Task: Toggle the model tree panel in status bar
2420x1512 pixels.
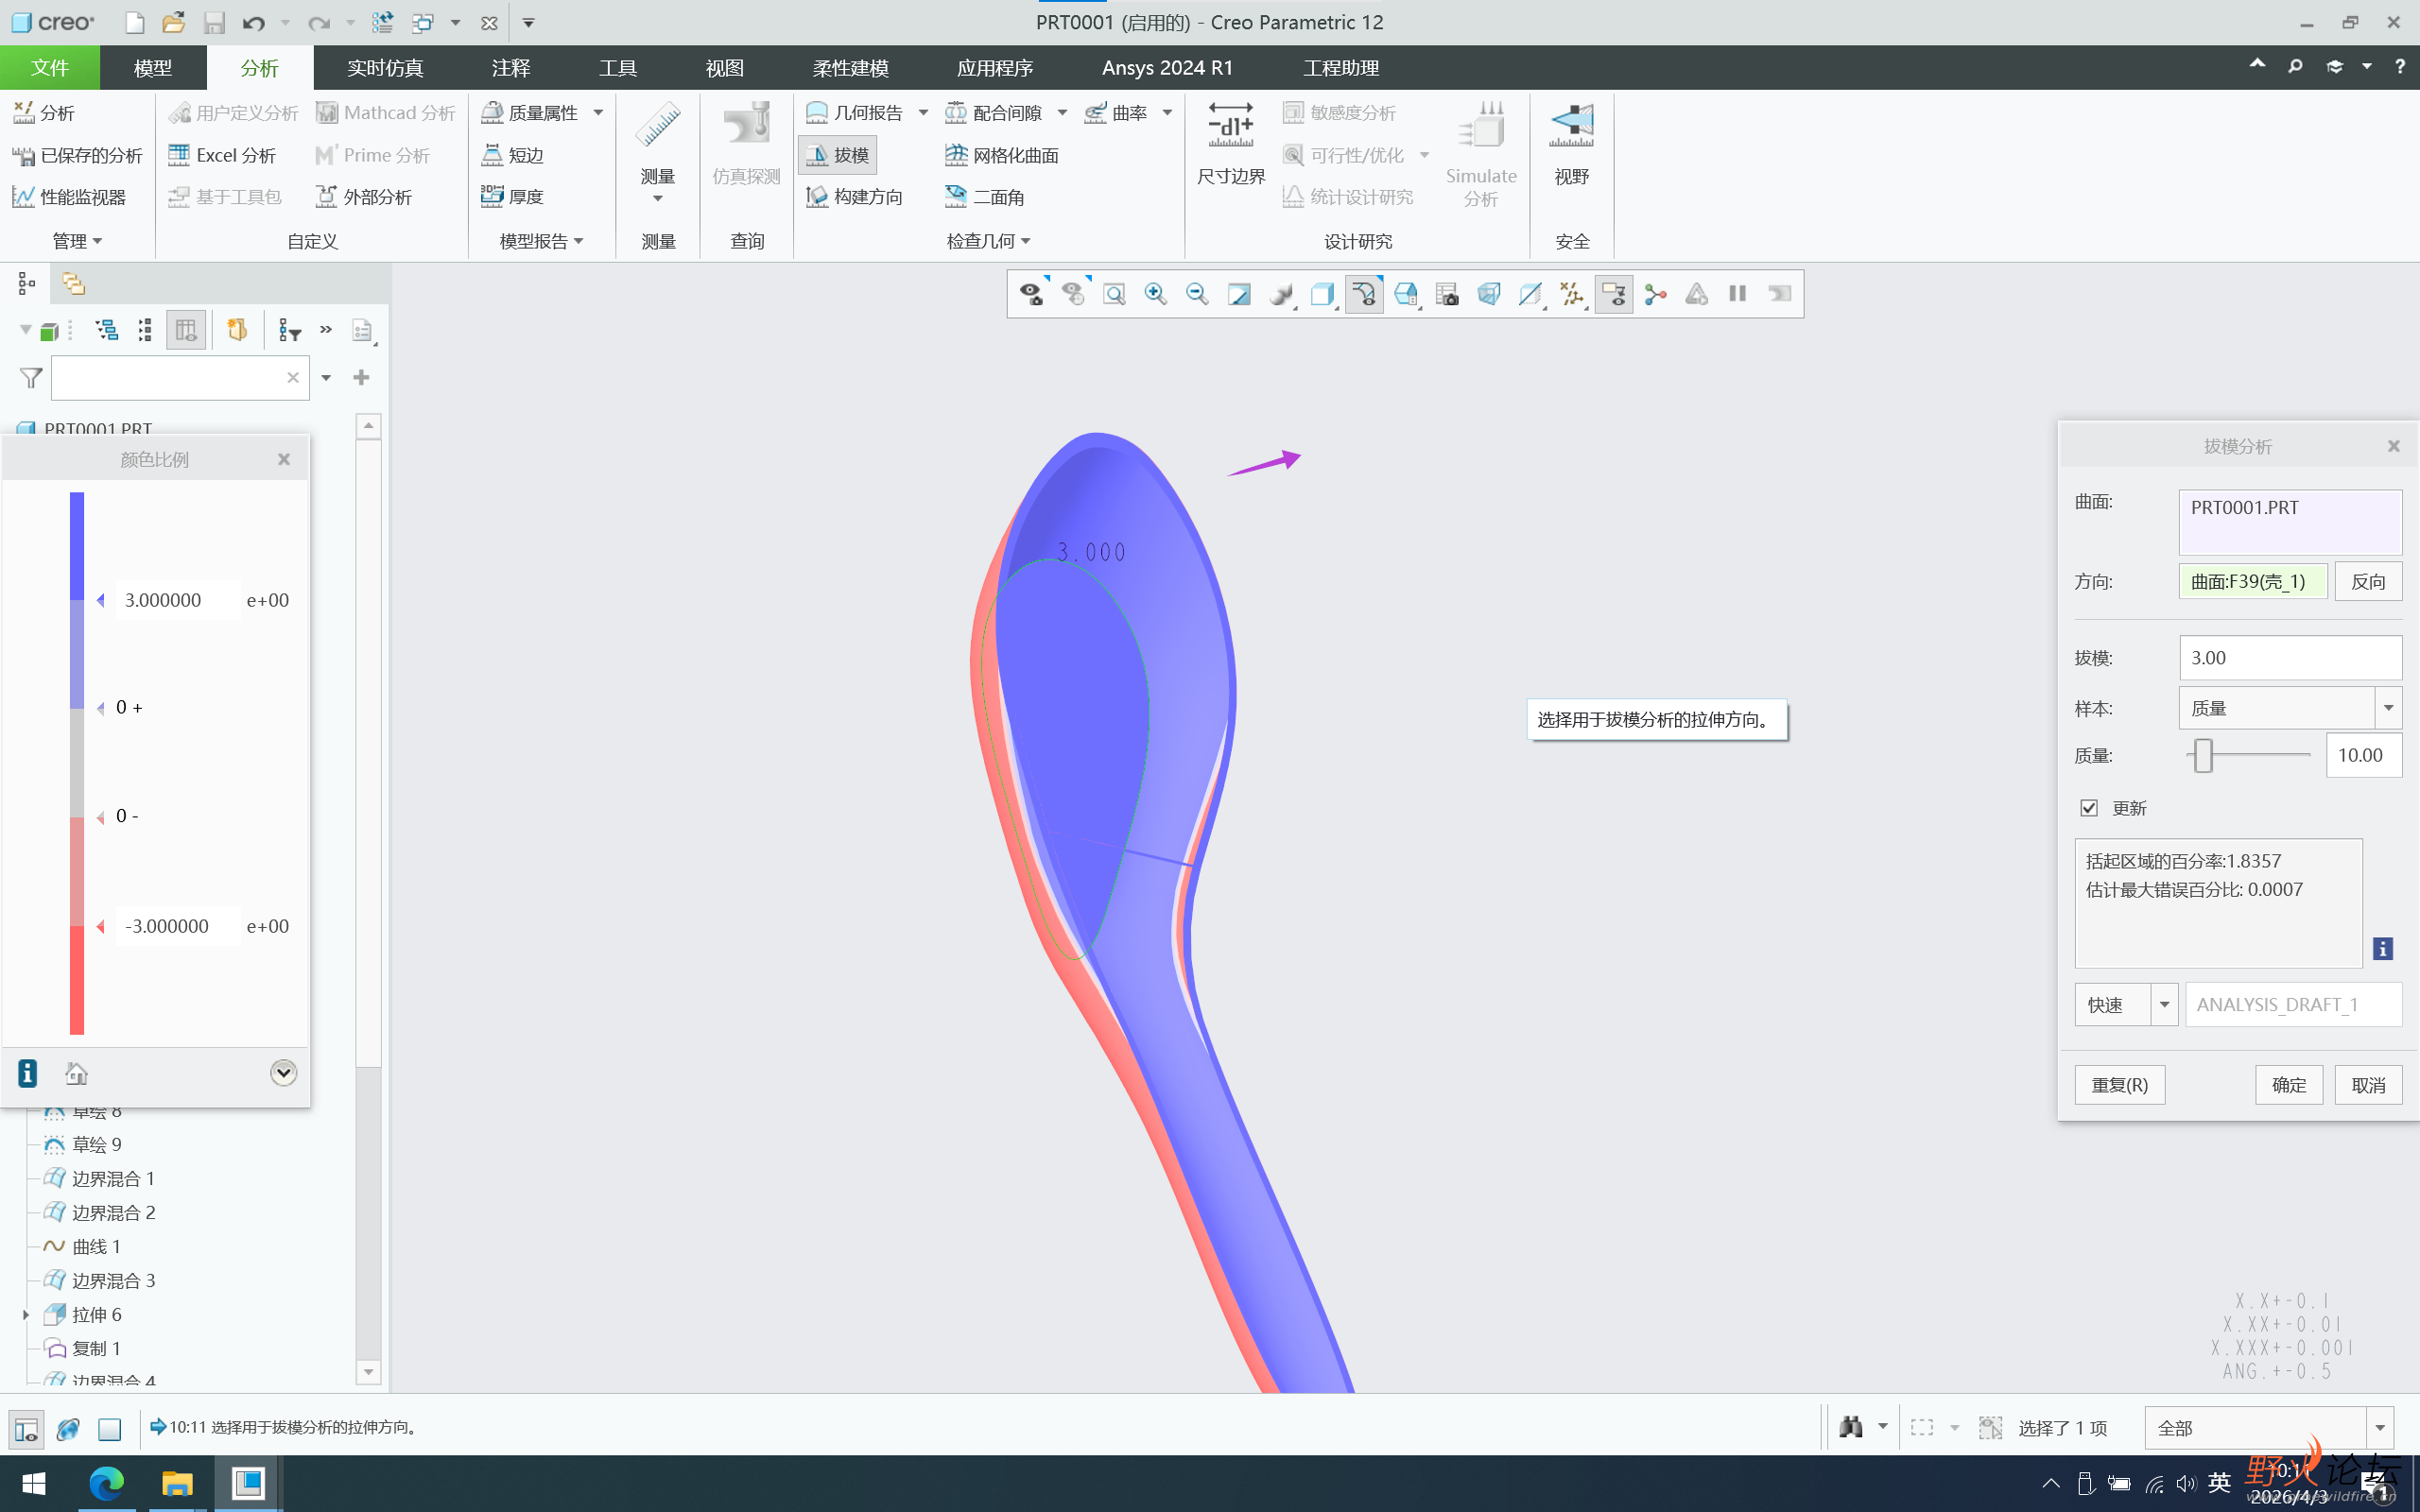Action: click(x=27, y=1429)
